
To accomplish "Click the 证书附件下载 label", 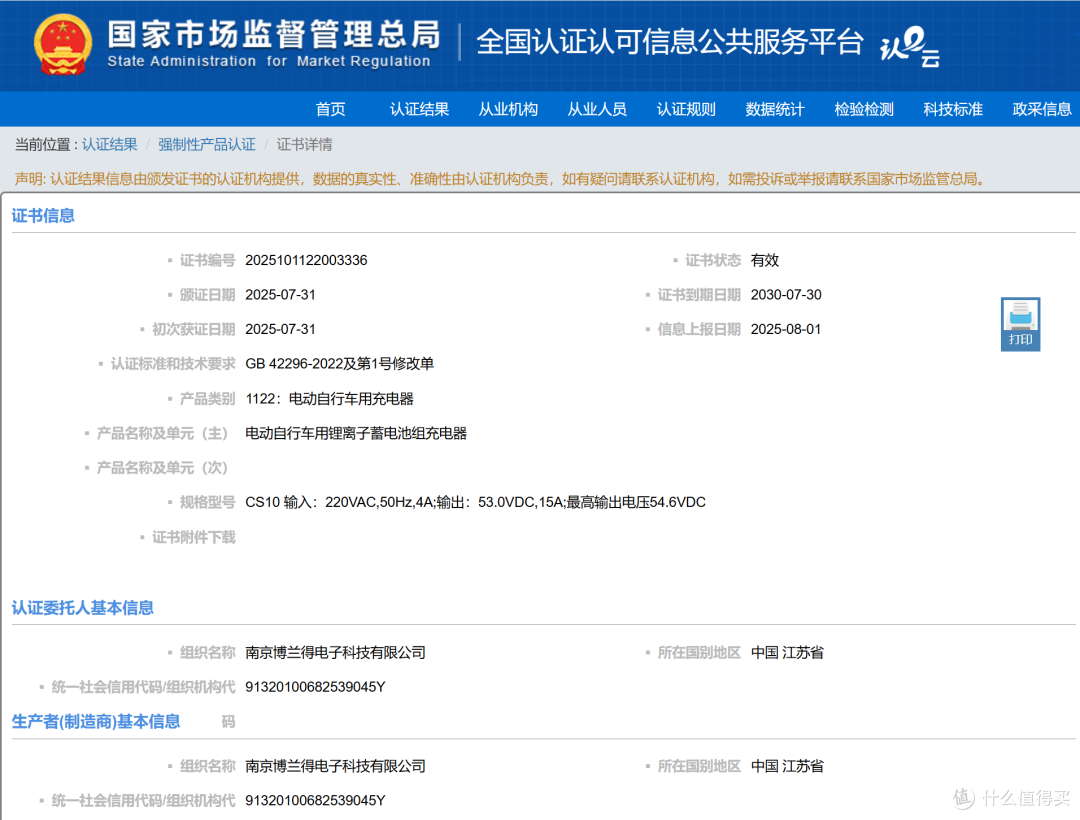I will point(194,537).
